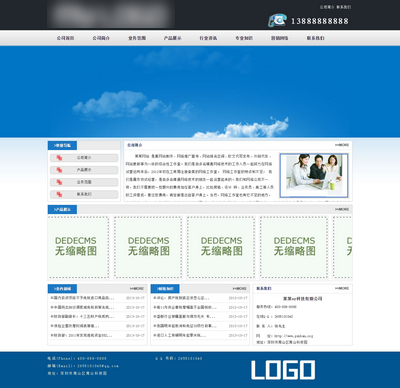The image size is (400, 388).
Task: Click the 公司简介 button in the left sidebar
Action: [x=84, y=158]
